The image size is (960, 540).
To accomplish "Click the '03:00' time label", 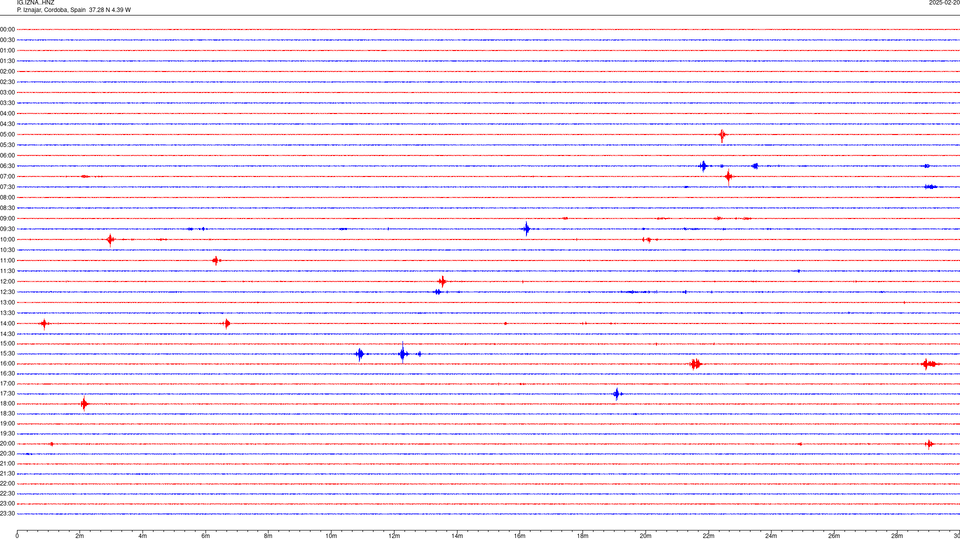I will (8, 92).
